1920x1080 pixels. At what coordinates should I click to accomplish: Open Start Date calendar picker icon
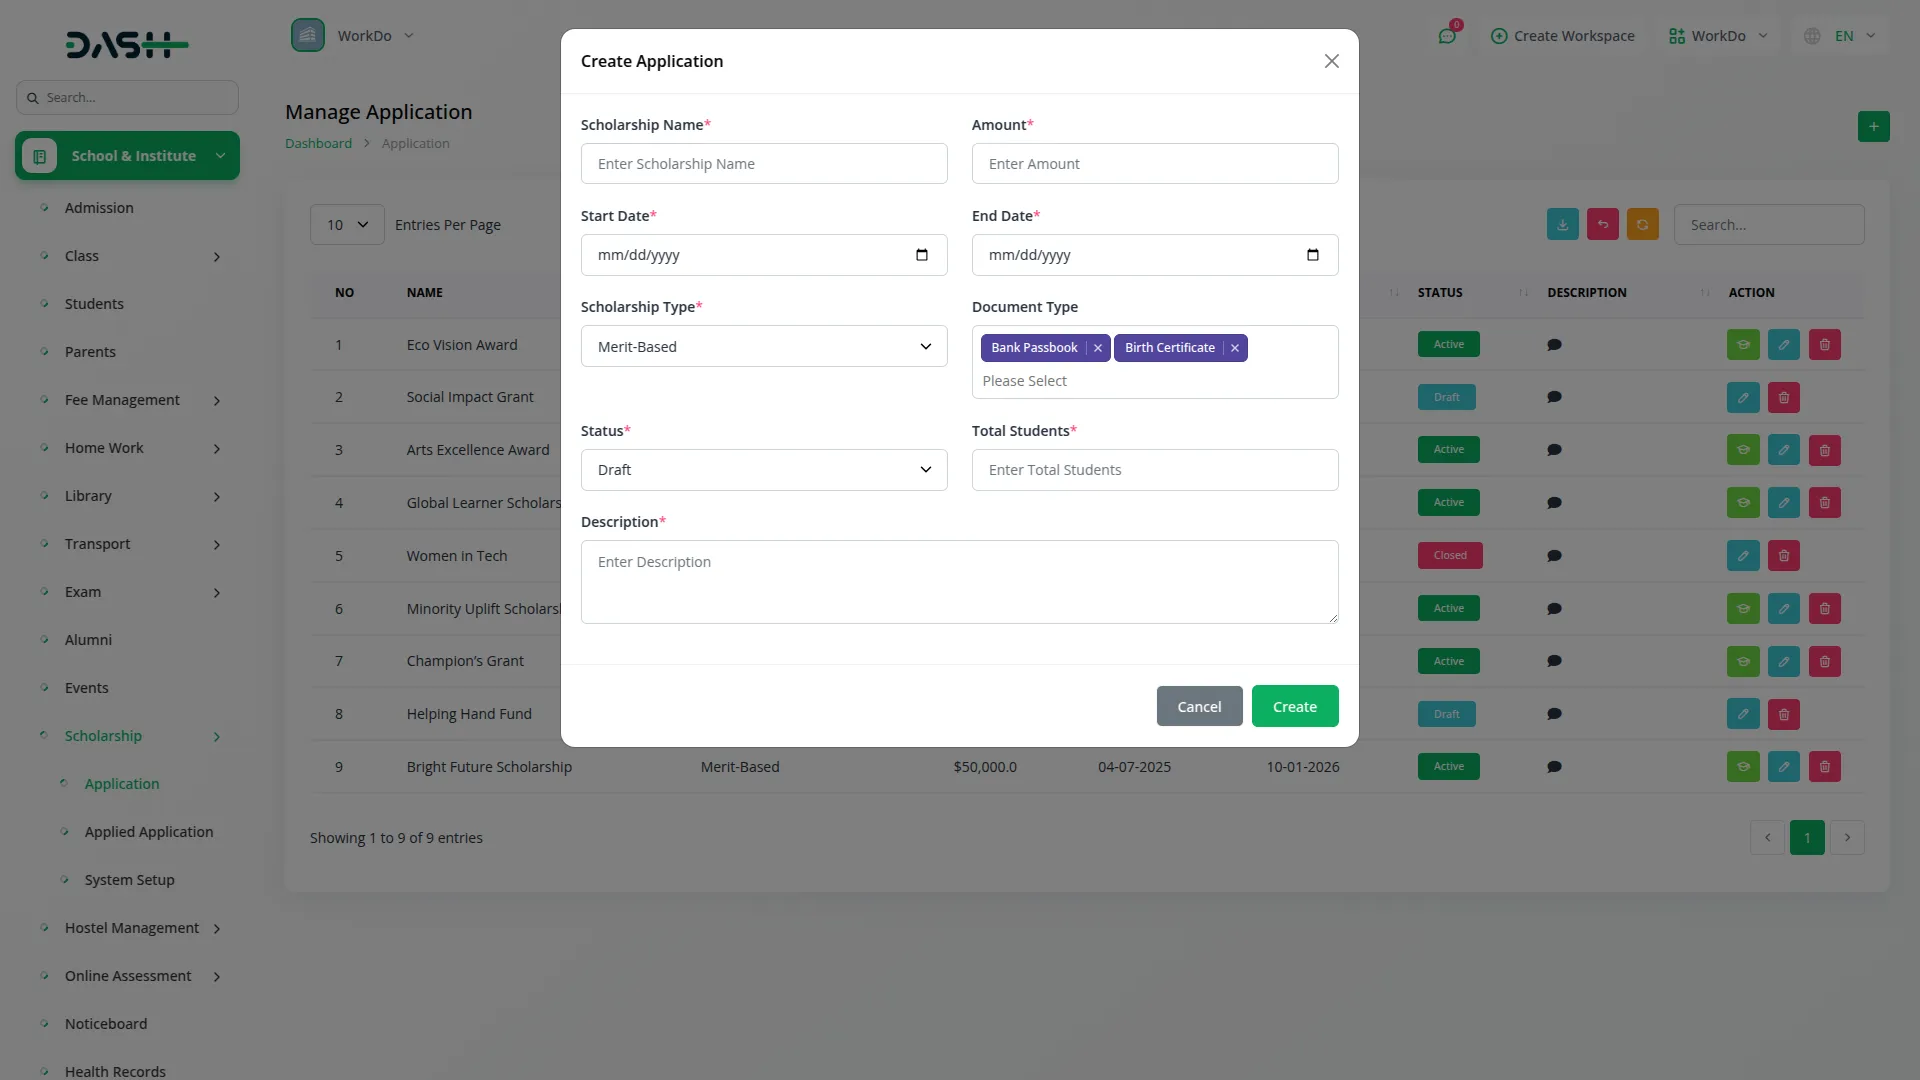point(922,255)
